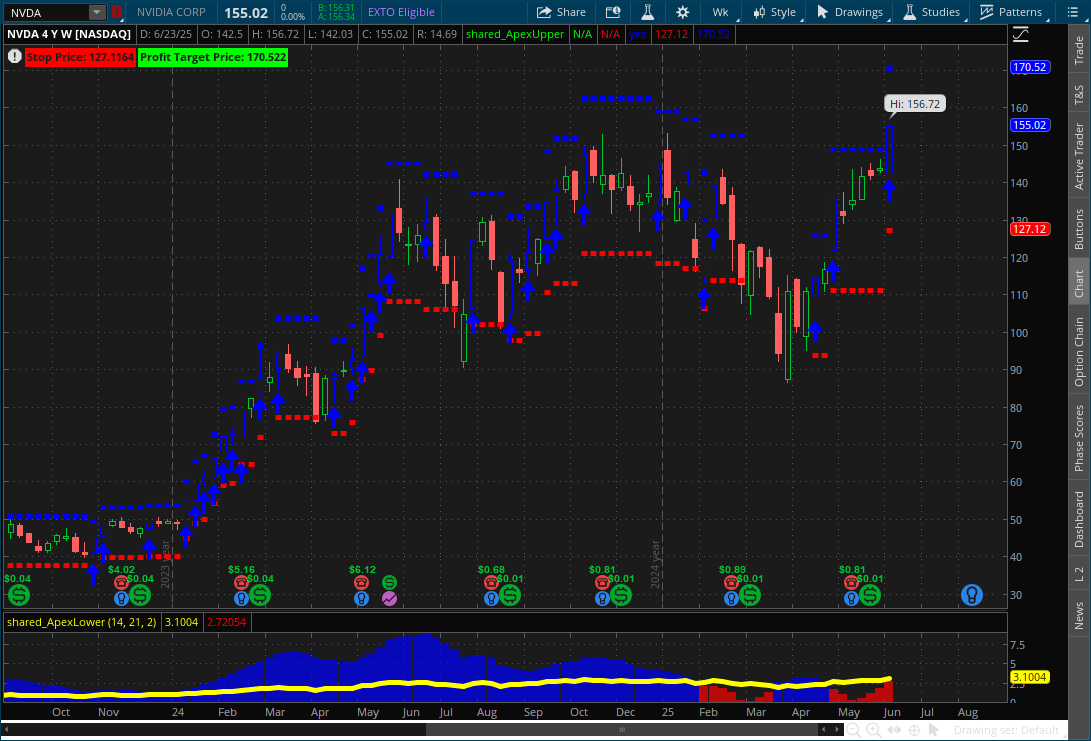Open the News sidebar tab
The image size is (1091, 741).
[1079, 616]
